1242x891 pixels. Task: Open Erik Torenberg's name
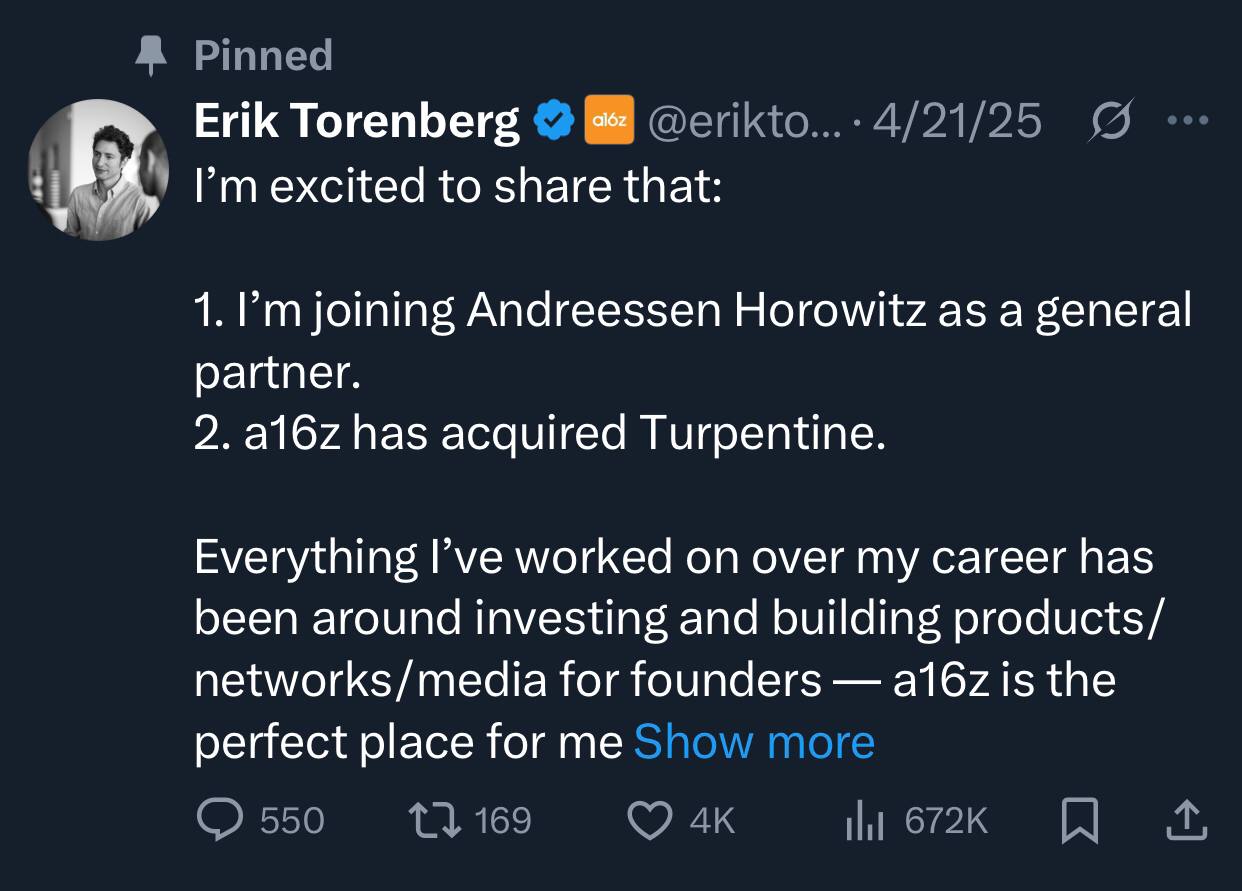355,119
